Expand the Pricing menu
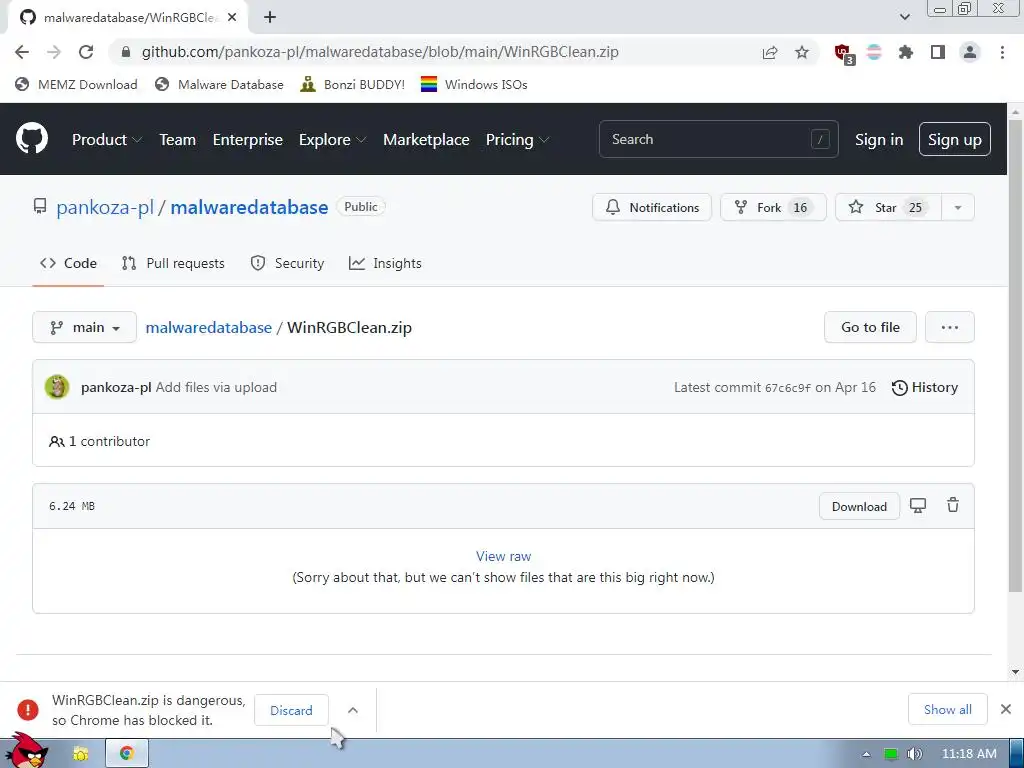The height and width of the screenshot is (768, 1024). point(517,139)
